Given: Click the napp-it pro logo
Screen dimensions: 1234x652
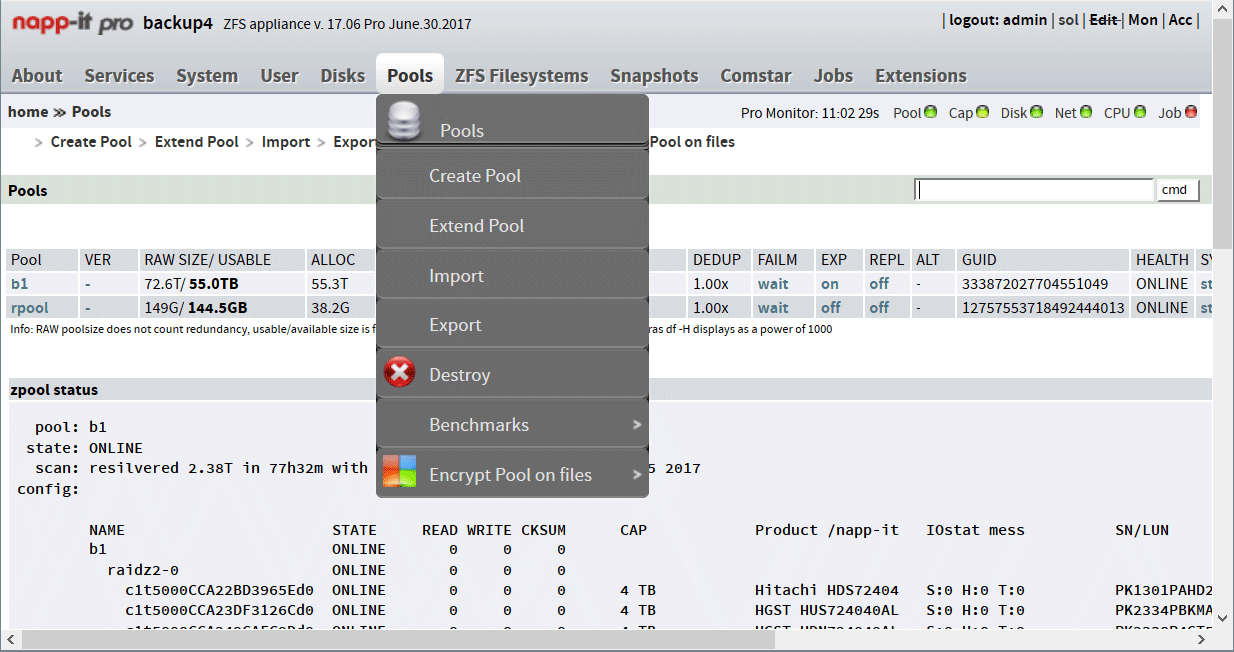Looking at the screenshot, I should point(72,24).
